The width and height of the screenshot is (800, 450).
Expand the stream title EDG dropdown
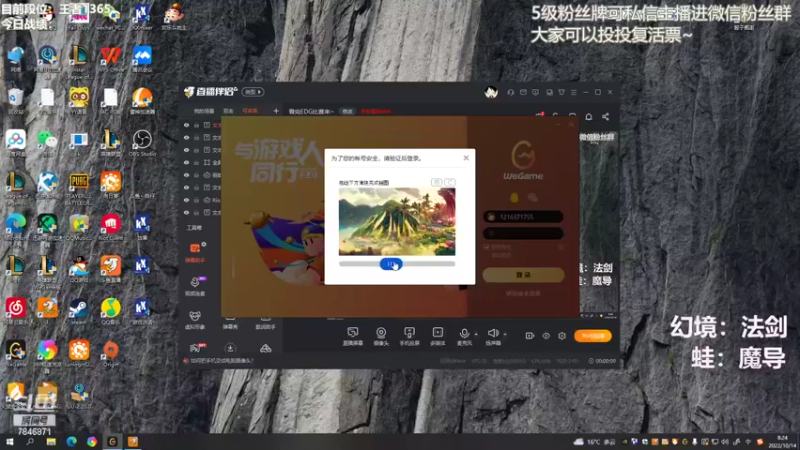311,111
